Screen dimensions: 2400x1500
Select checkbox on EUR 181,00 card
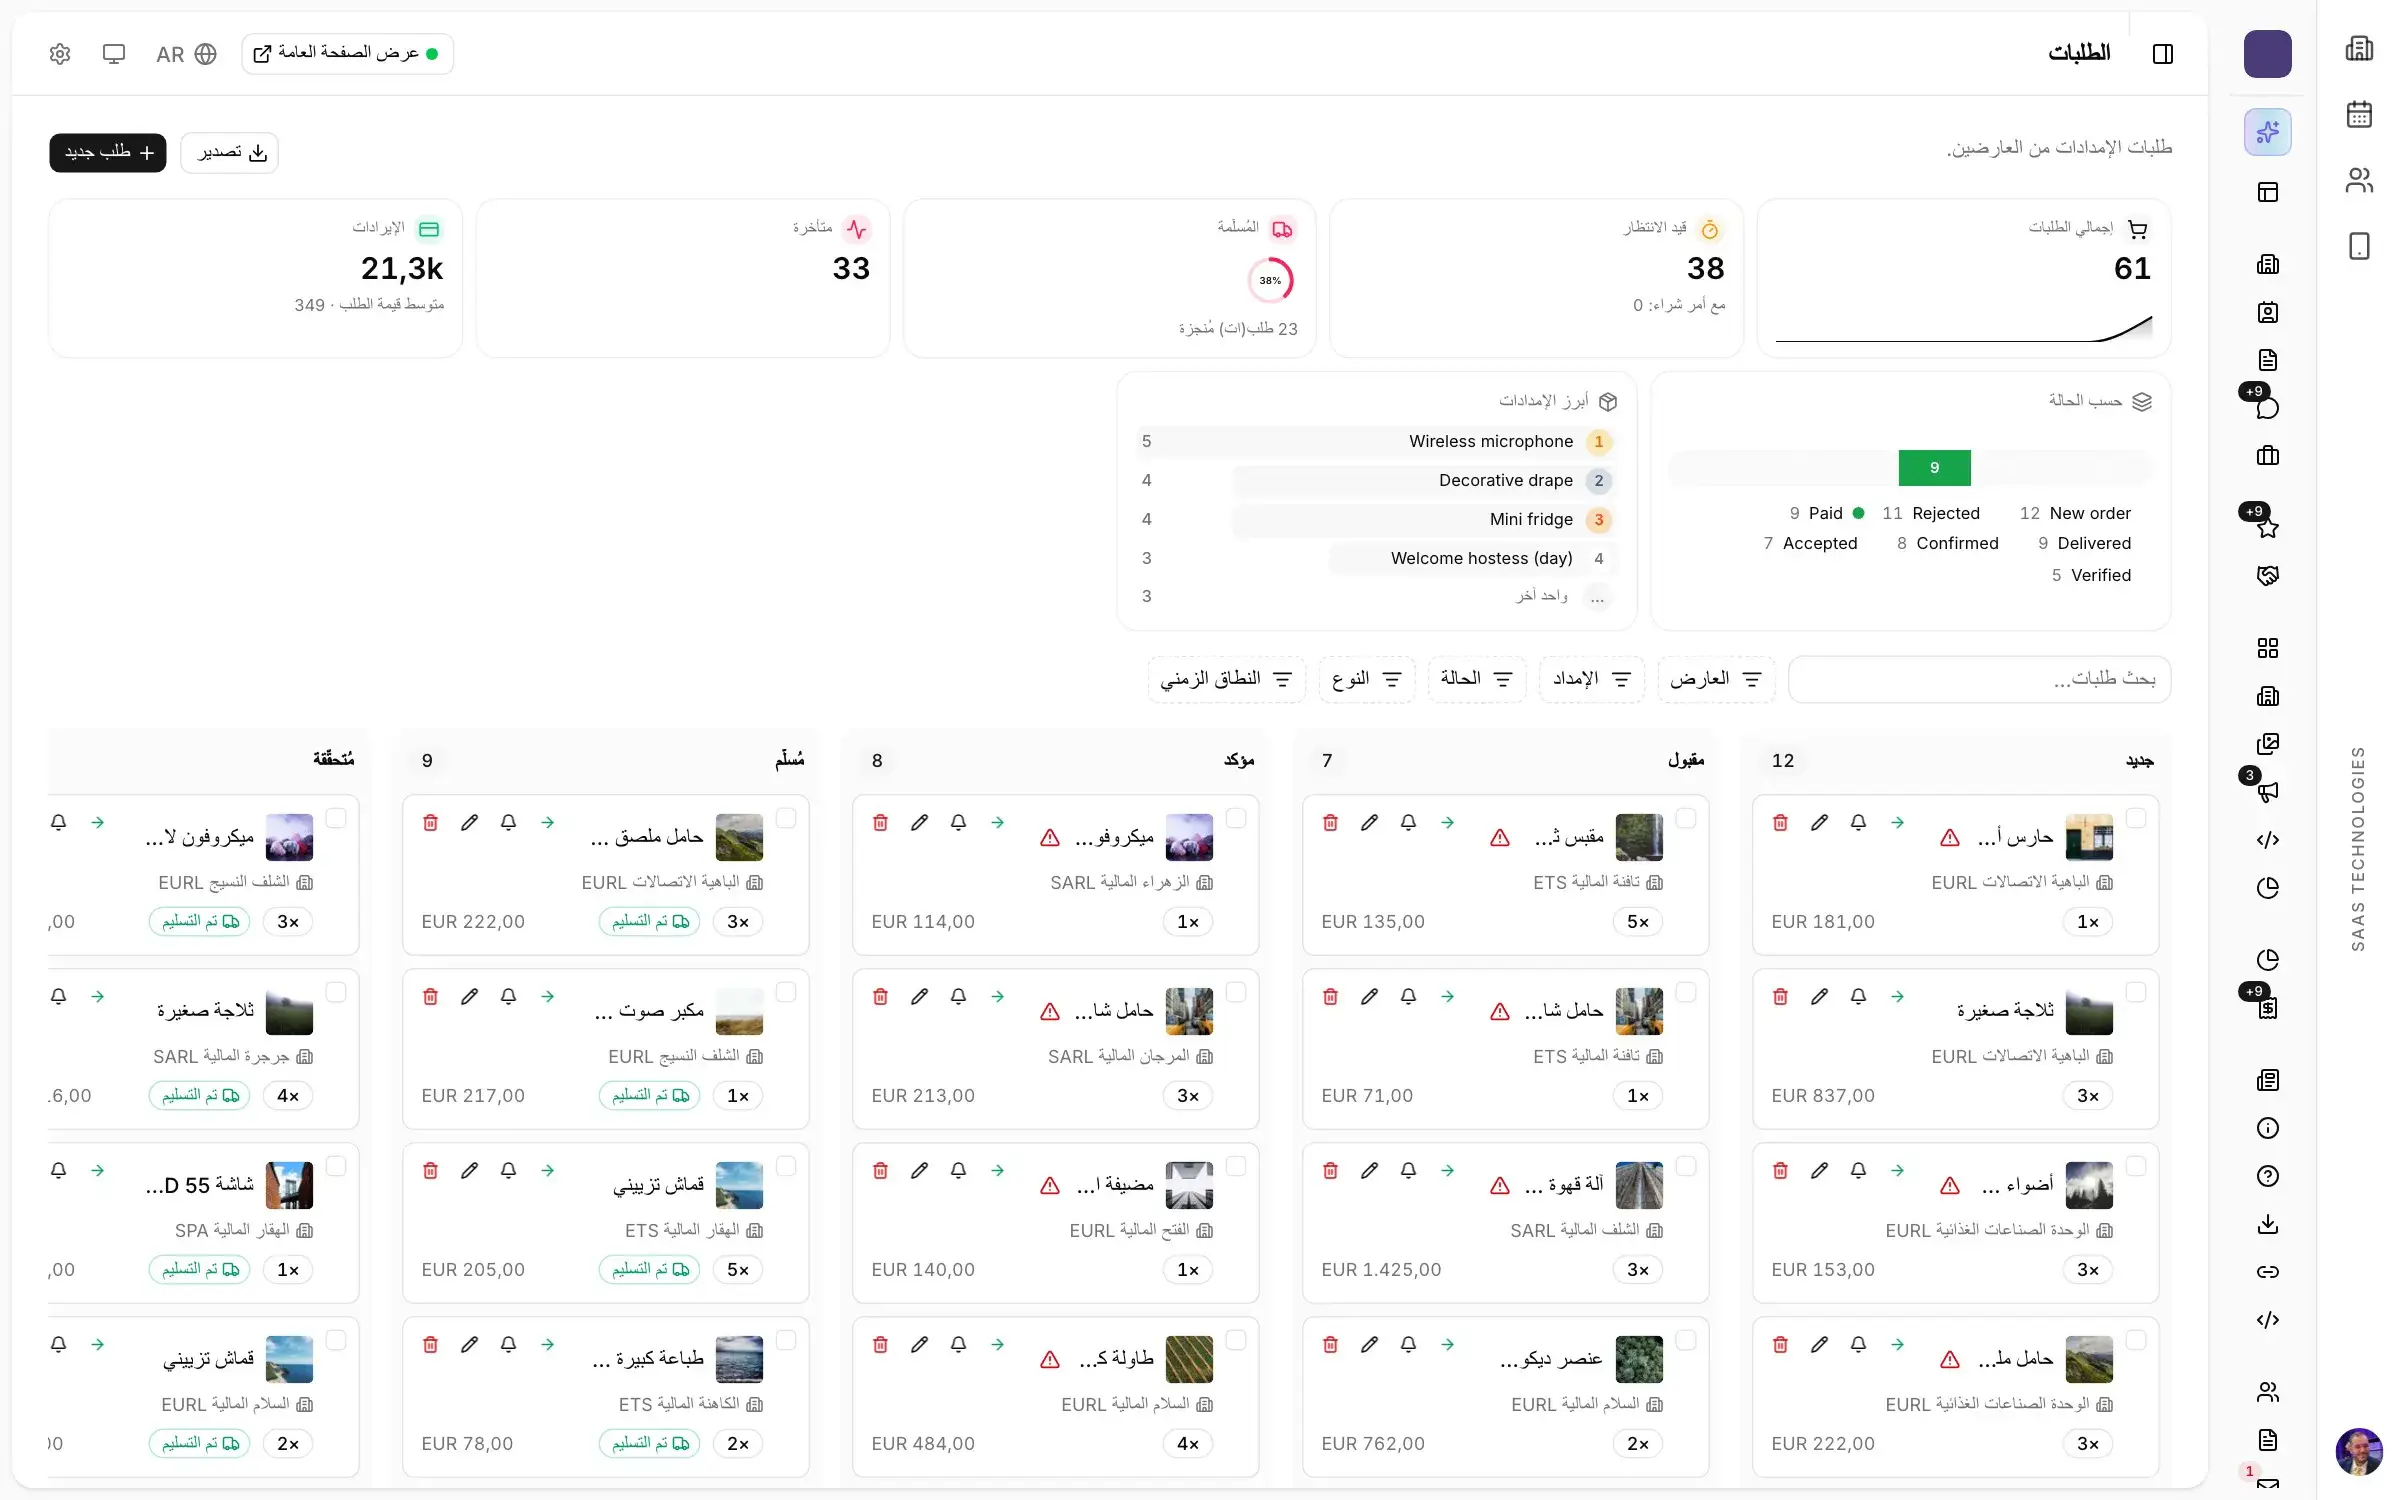[2136, 818]
